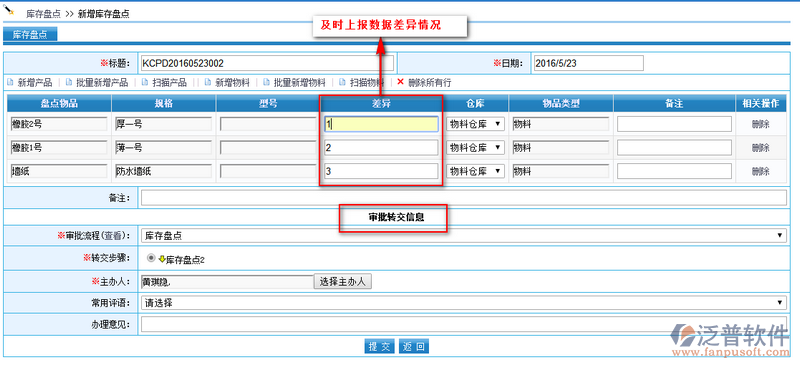
Task: Select the 库存盘点2 transfer step radio button
Action: click(151, 258)
